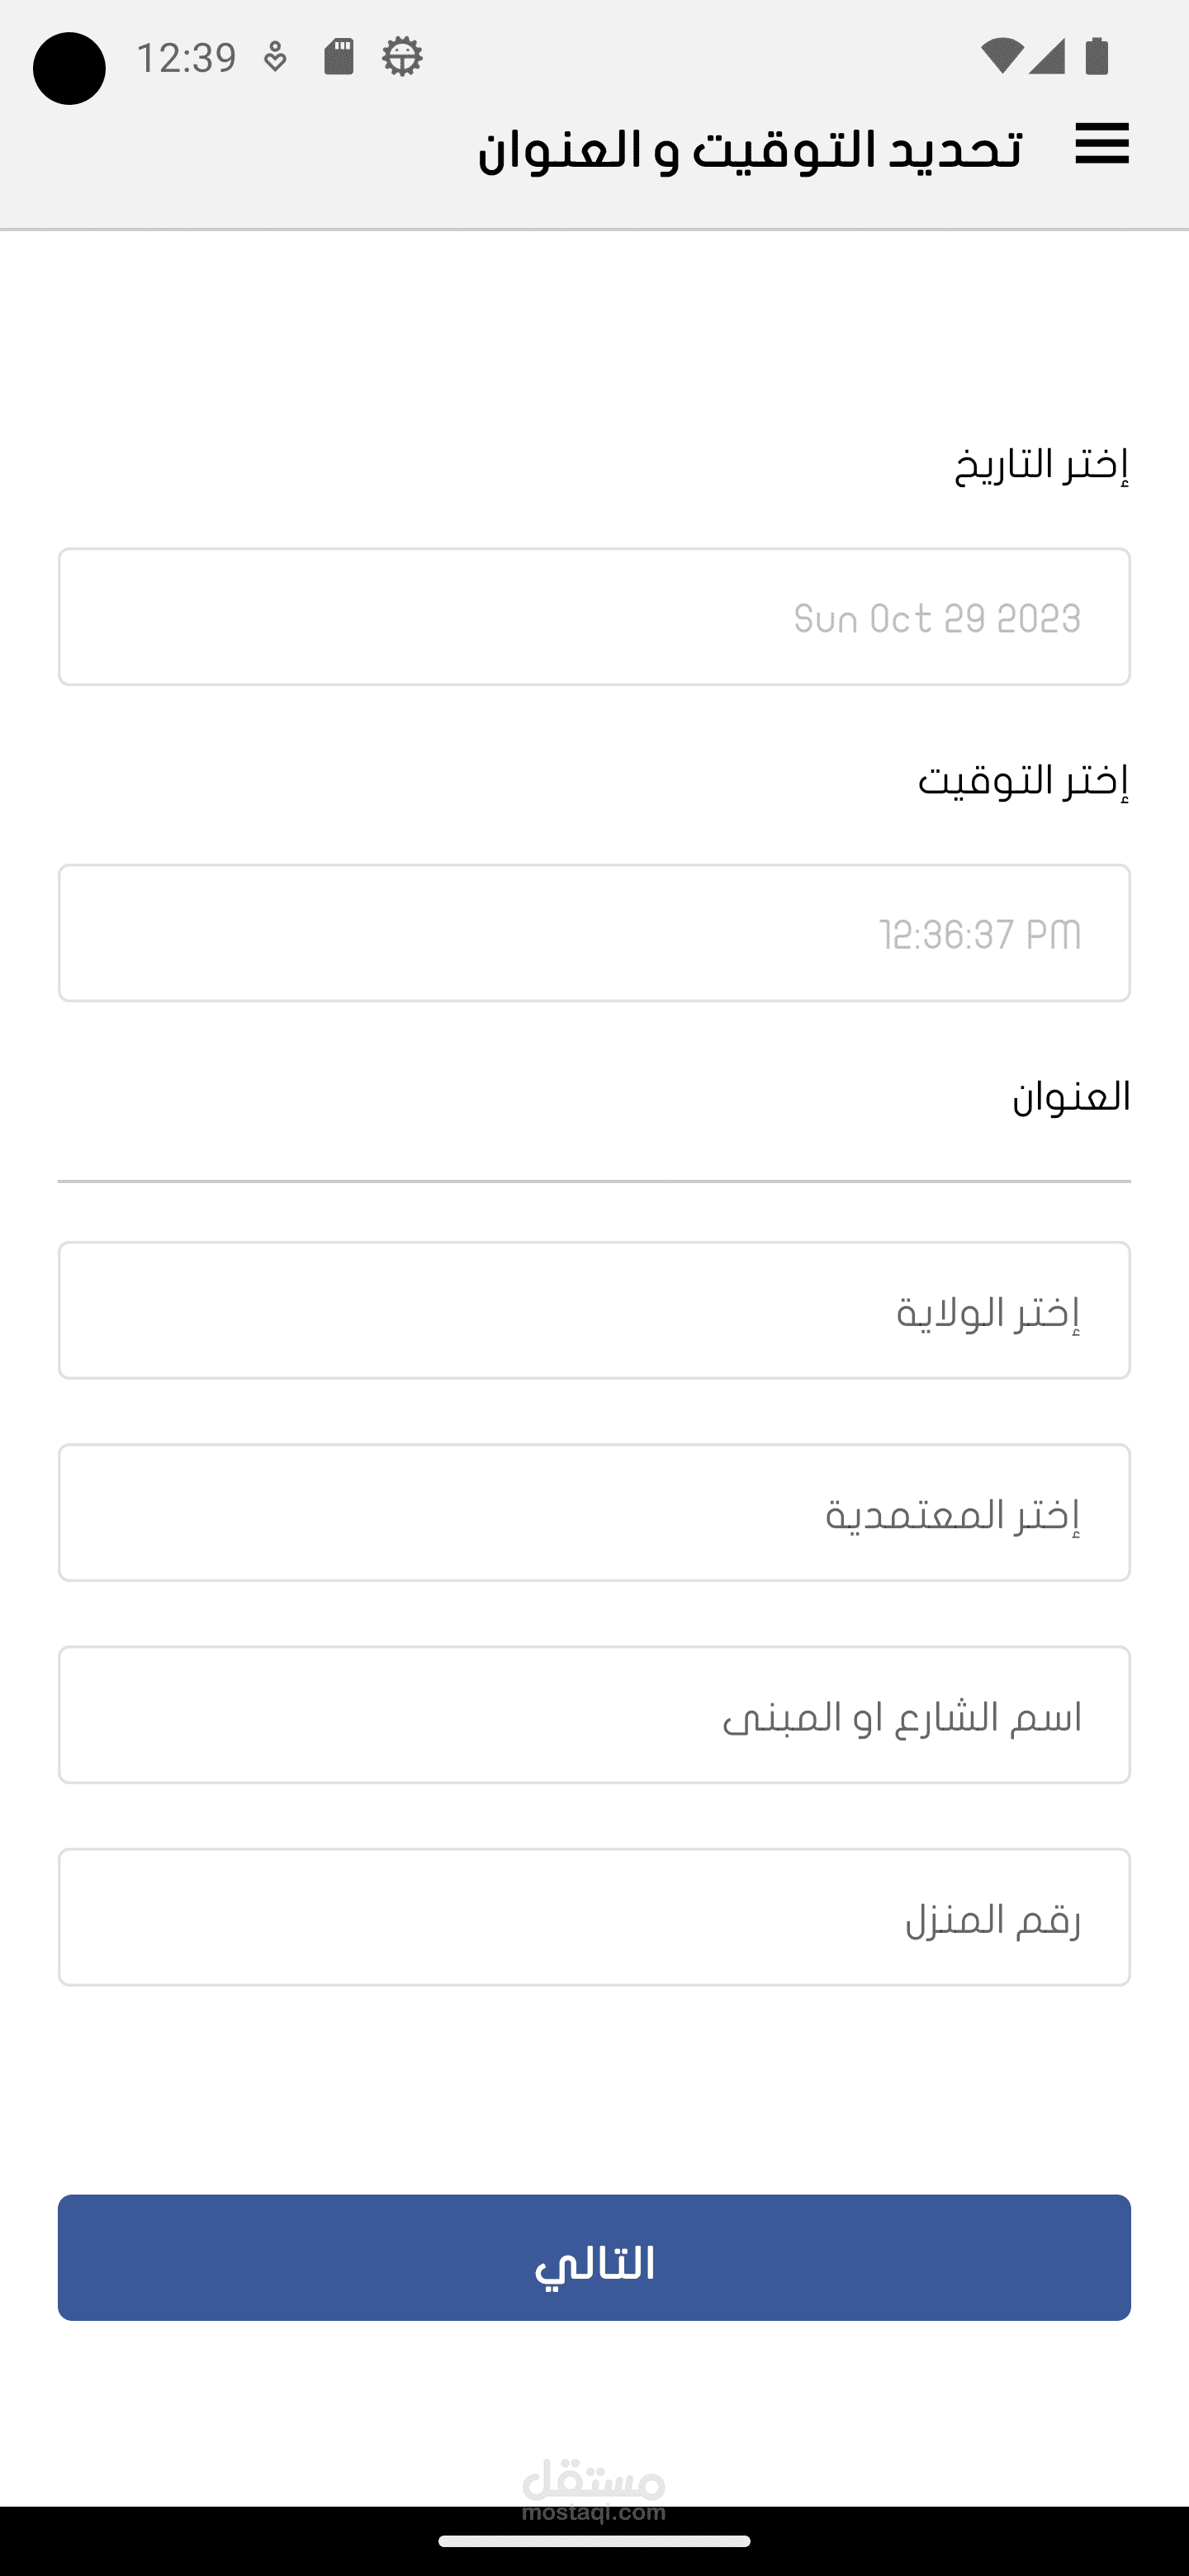
Task: Expand the إختر الولاية selector
Action: click(594, 1311)
